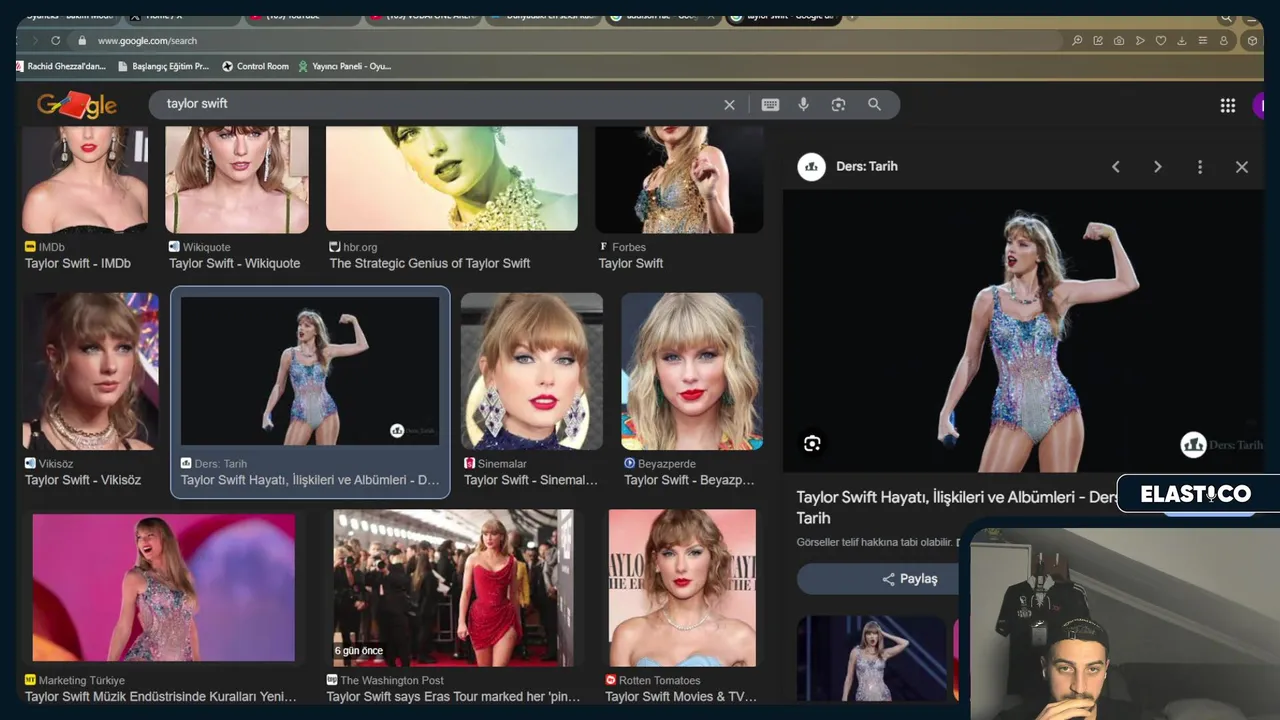
Task: Open the on-screen keyboard input tool
Action: point(770,105)
